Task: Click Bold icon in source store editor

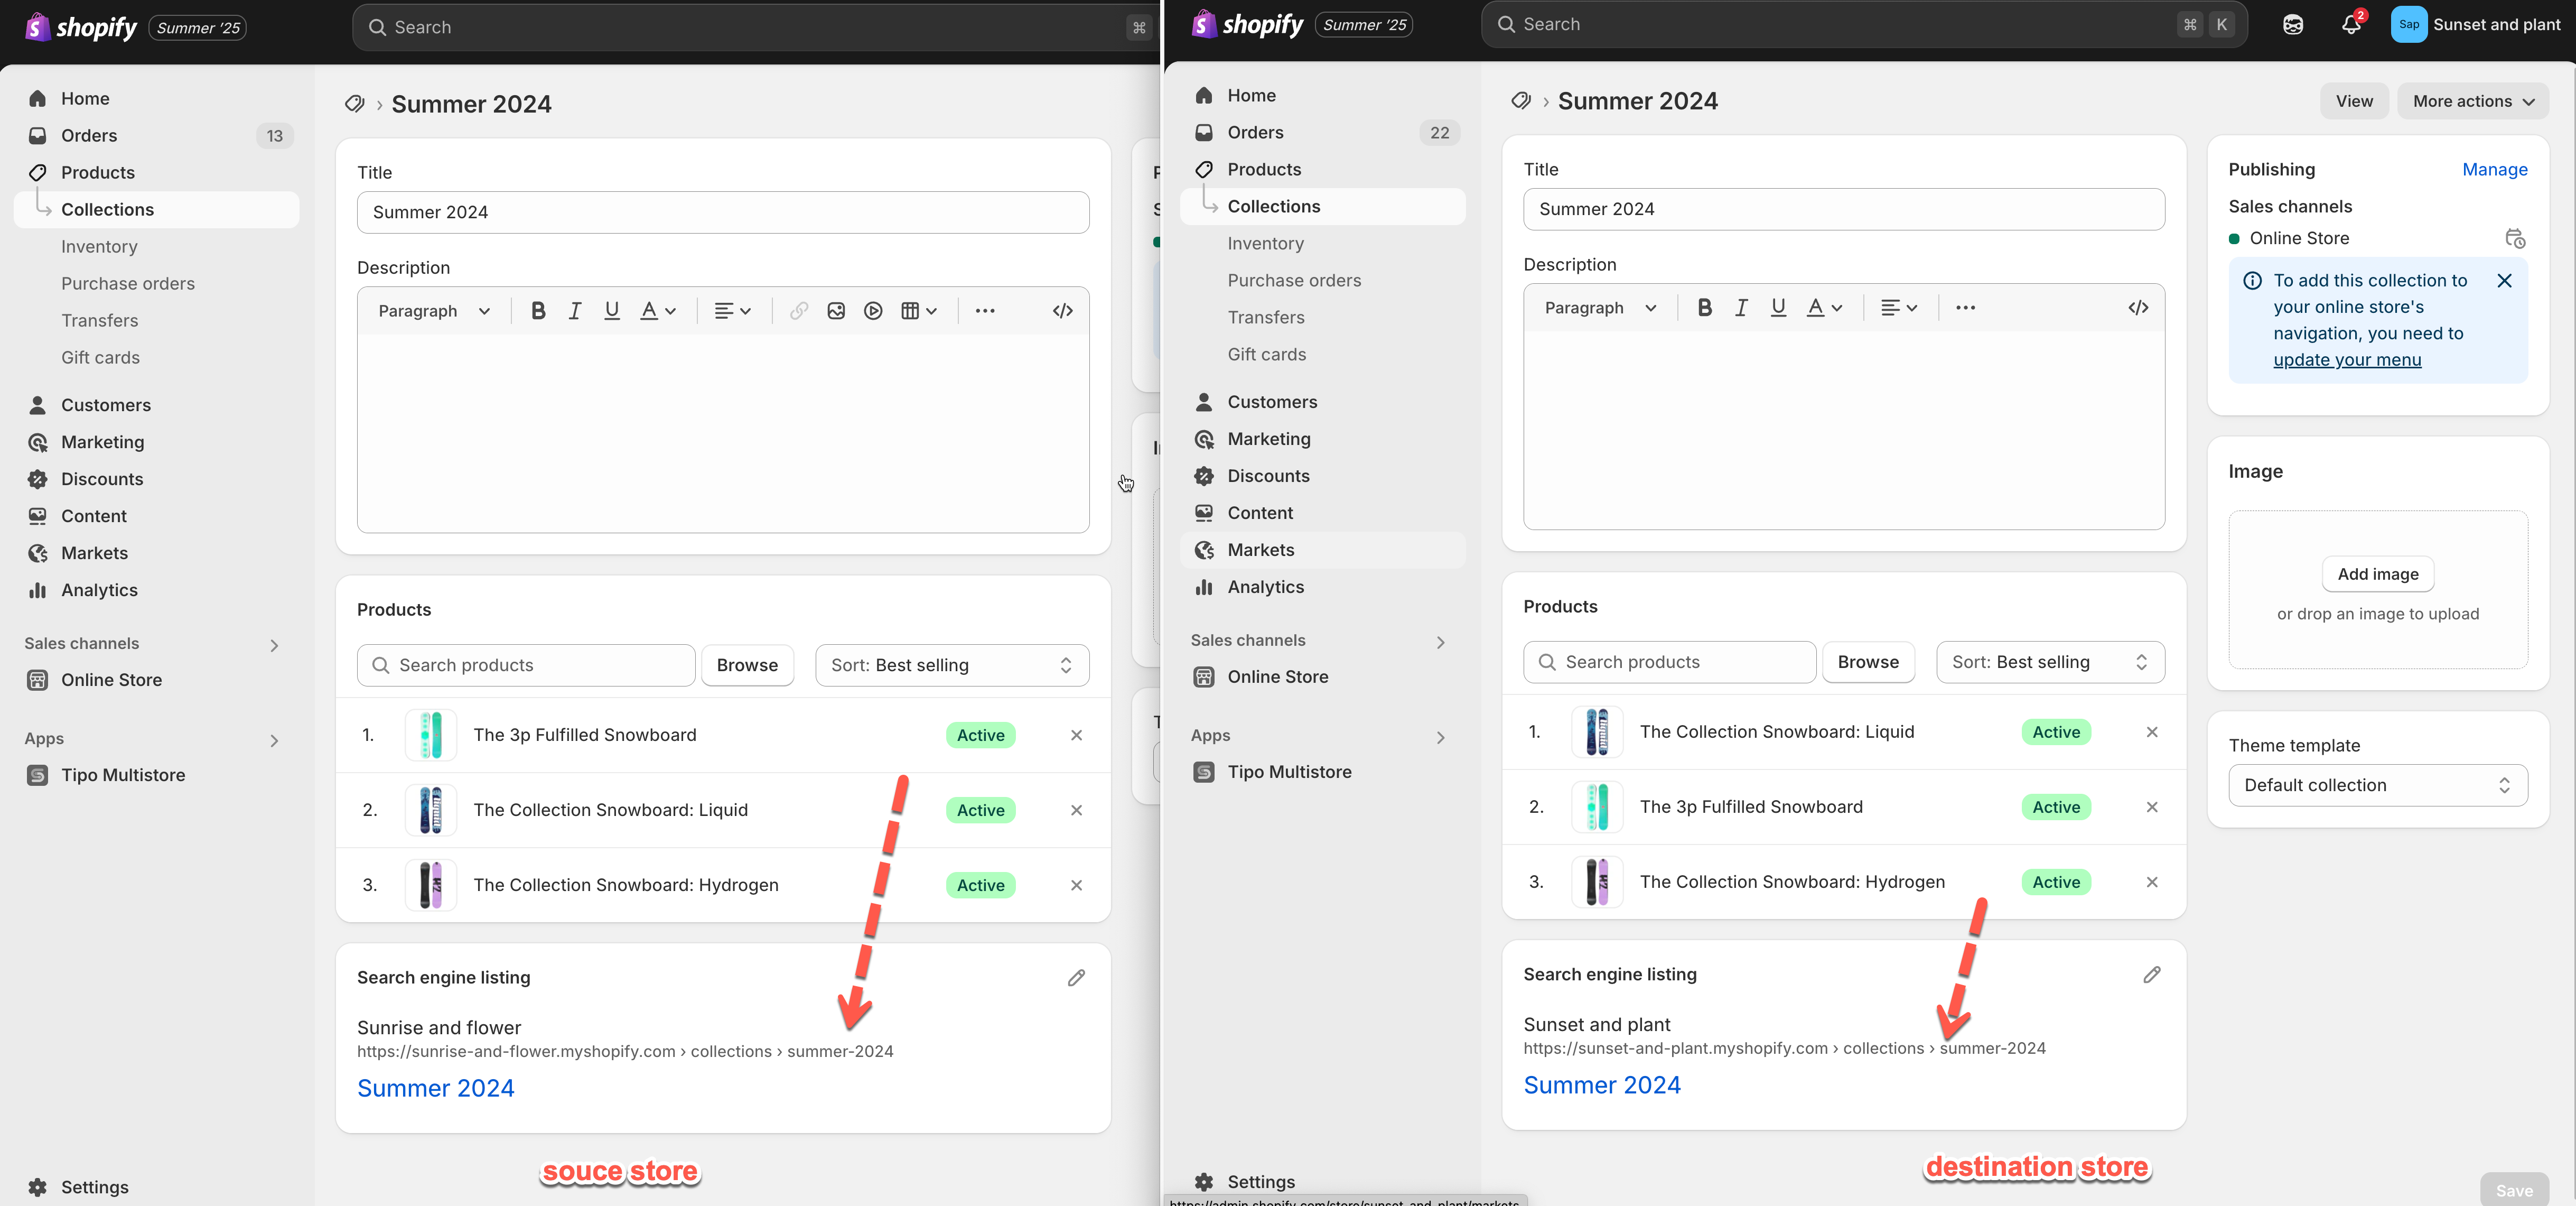Action: 538,311
